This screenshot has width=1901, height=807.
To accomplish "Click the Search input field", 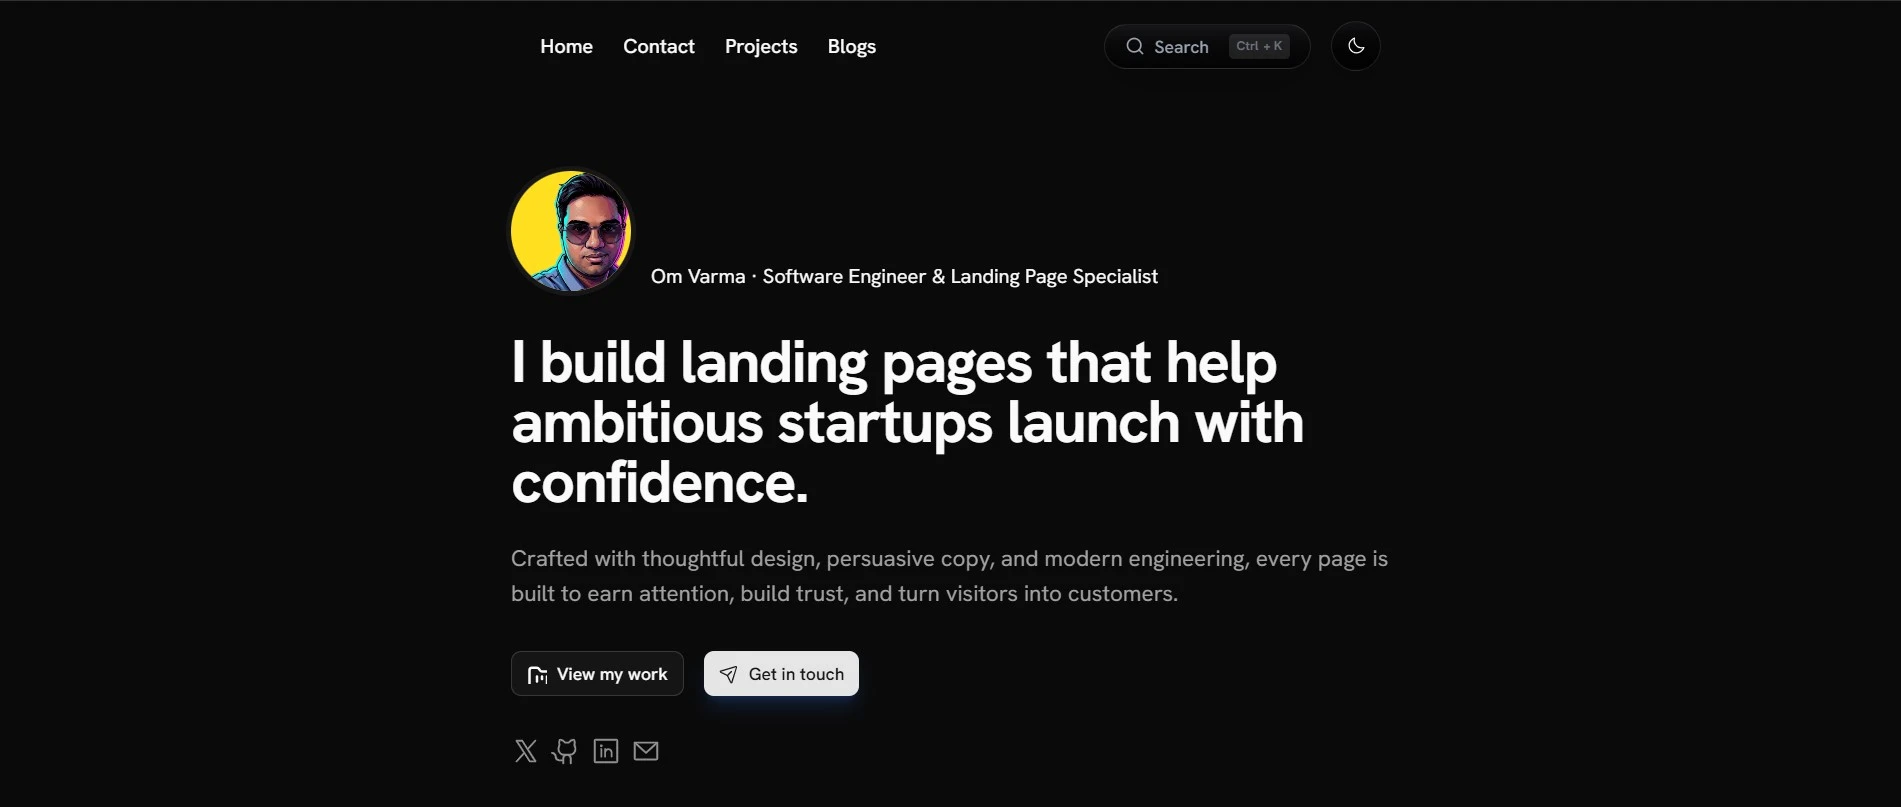I will coord(1207,46).
